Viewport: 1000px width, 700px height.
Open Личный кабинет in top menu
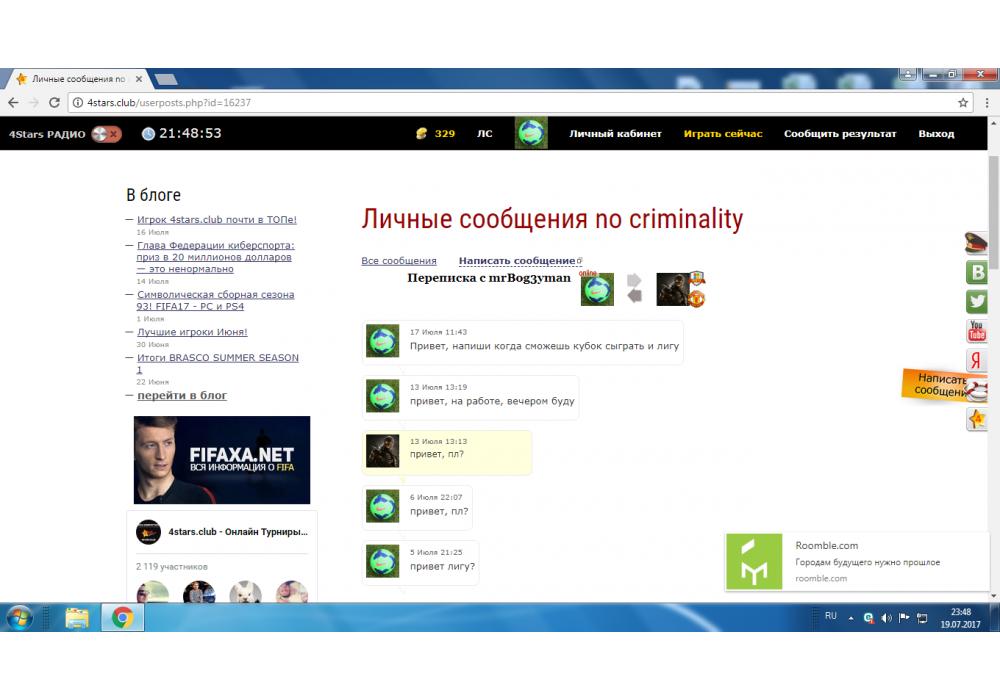click(615, 134)
